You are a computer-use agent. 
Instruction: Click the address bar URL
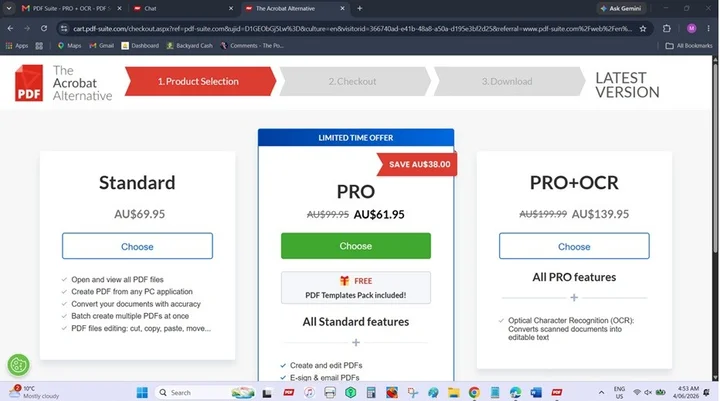point(352,28)
